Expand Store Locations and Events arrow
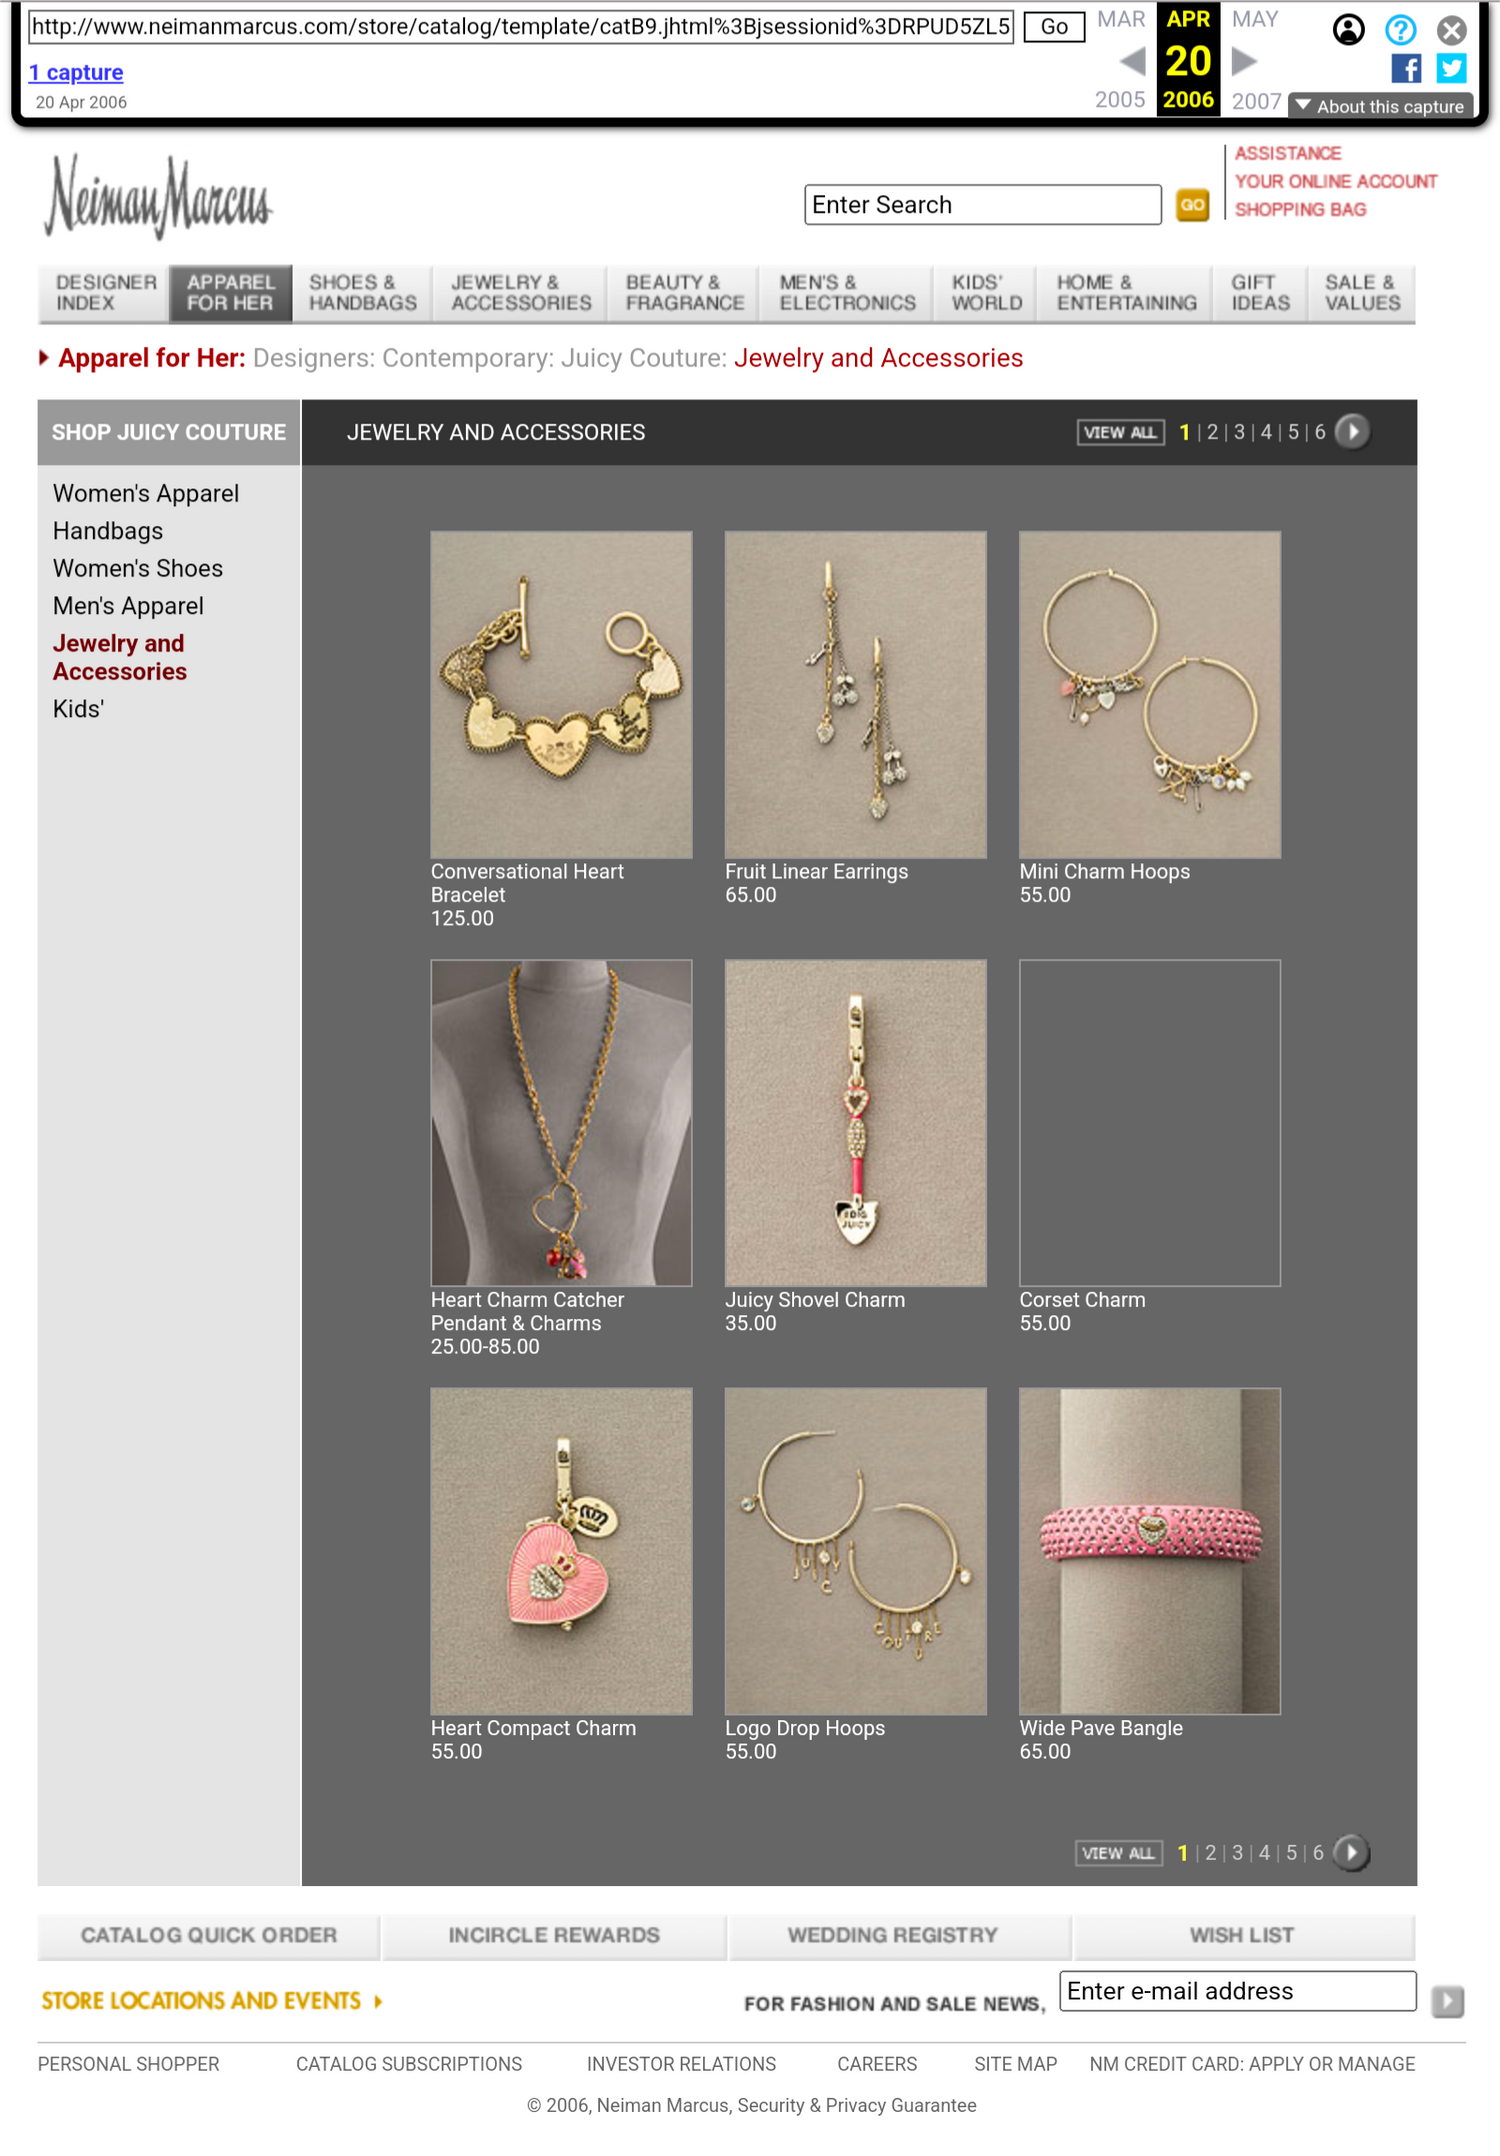 click(x=378, y=2001)
